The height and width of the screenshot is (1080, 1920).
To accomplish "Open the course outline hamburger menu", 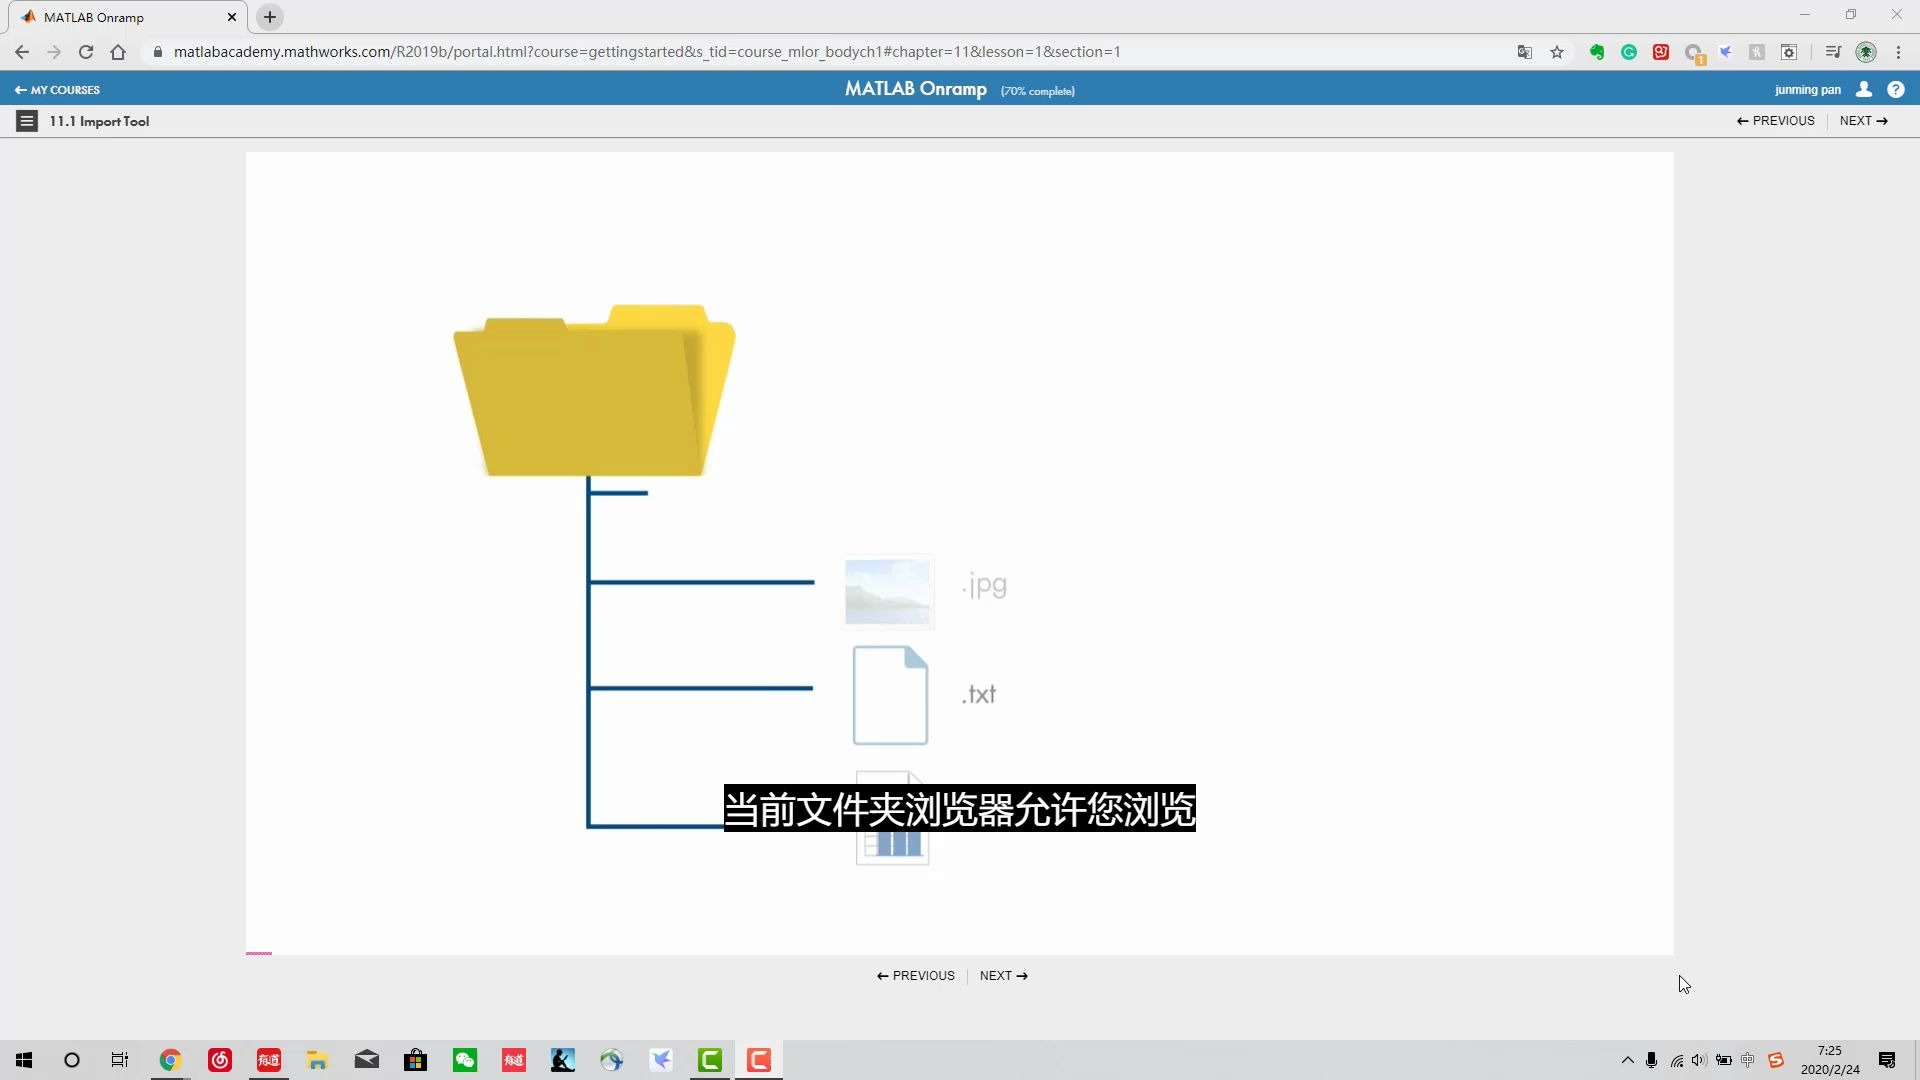I will (27, 121).
